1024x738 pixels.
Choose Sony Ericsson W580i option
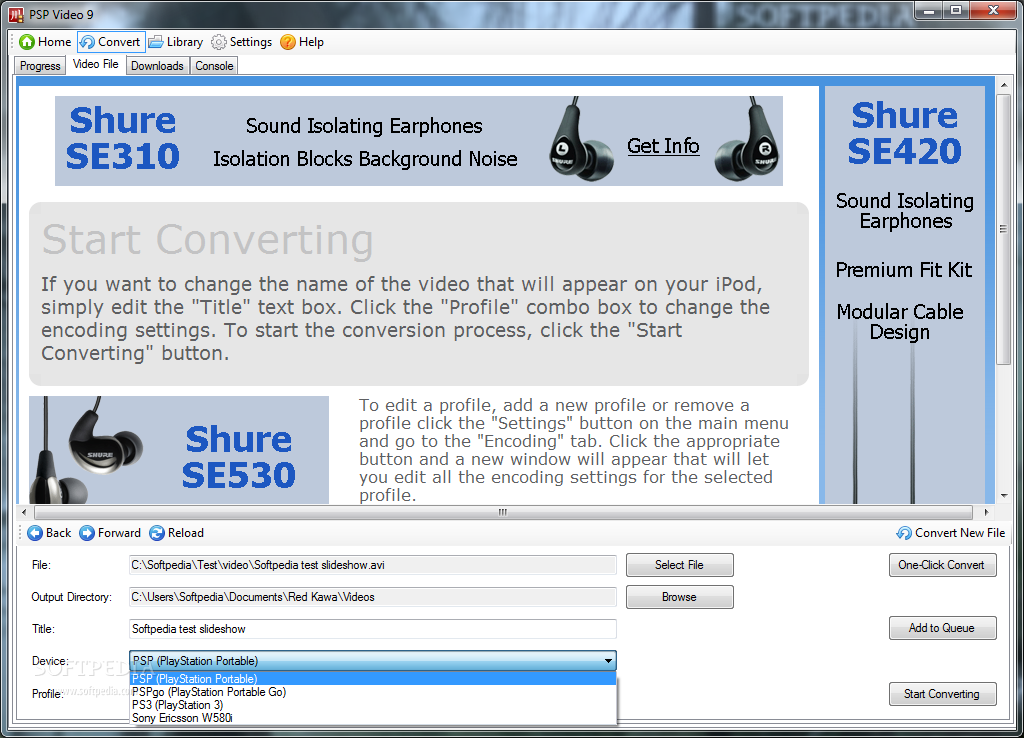coord(373,718)
